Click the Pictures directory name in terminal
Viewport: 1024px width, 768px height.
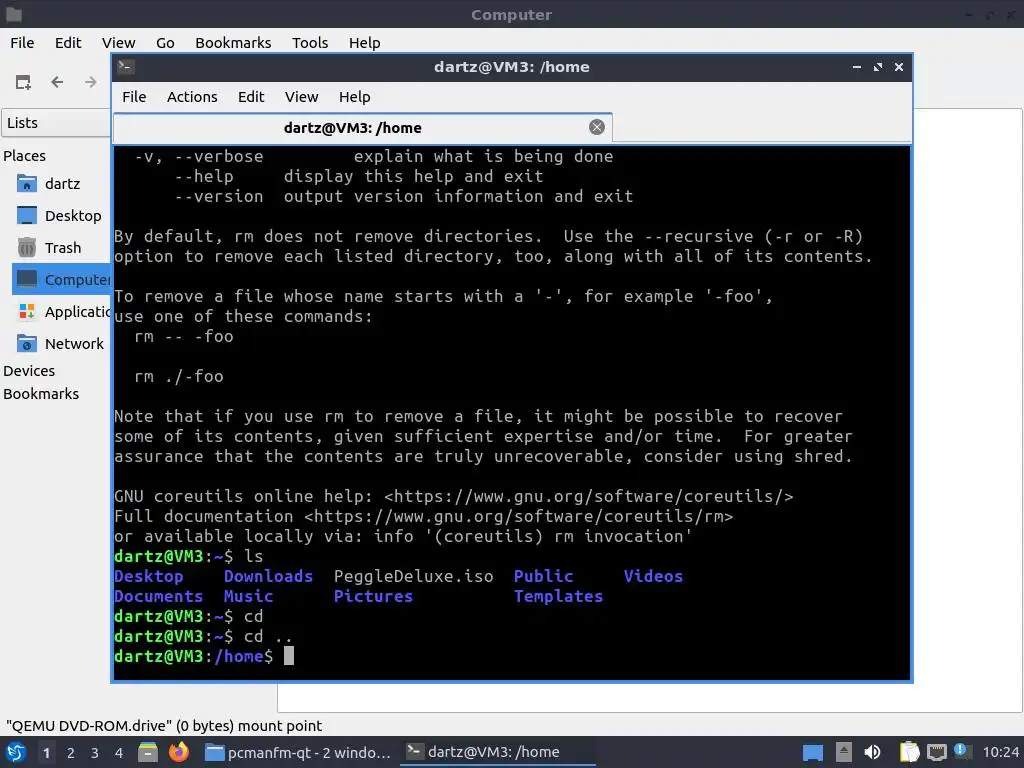(x=373, y=596)
